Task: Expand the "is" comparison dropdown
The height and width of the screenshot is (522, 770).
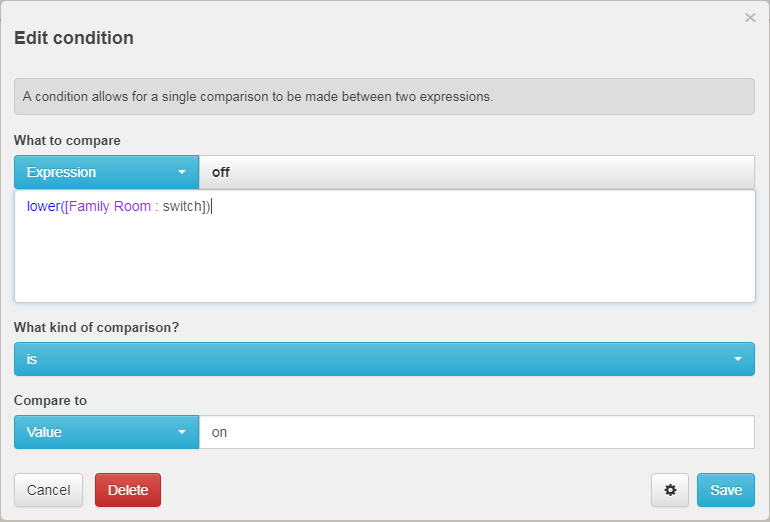Action: 384,359
